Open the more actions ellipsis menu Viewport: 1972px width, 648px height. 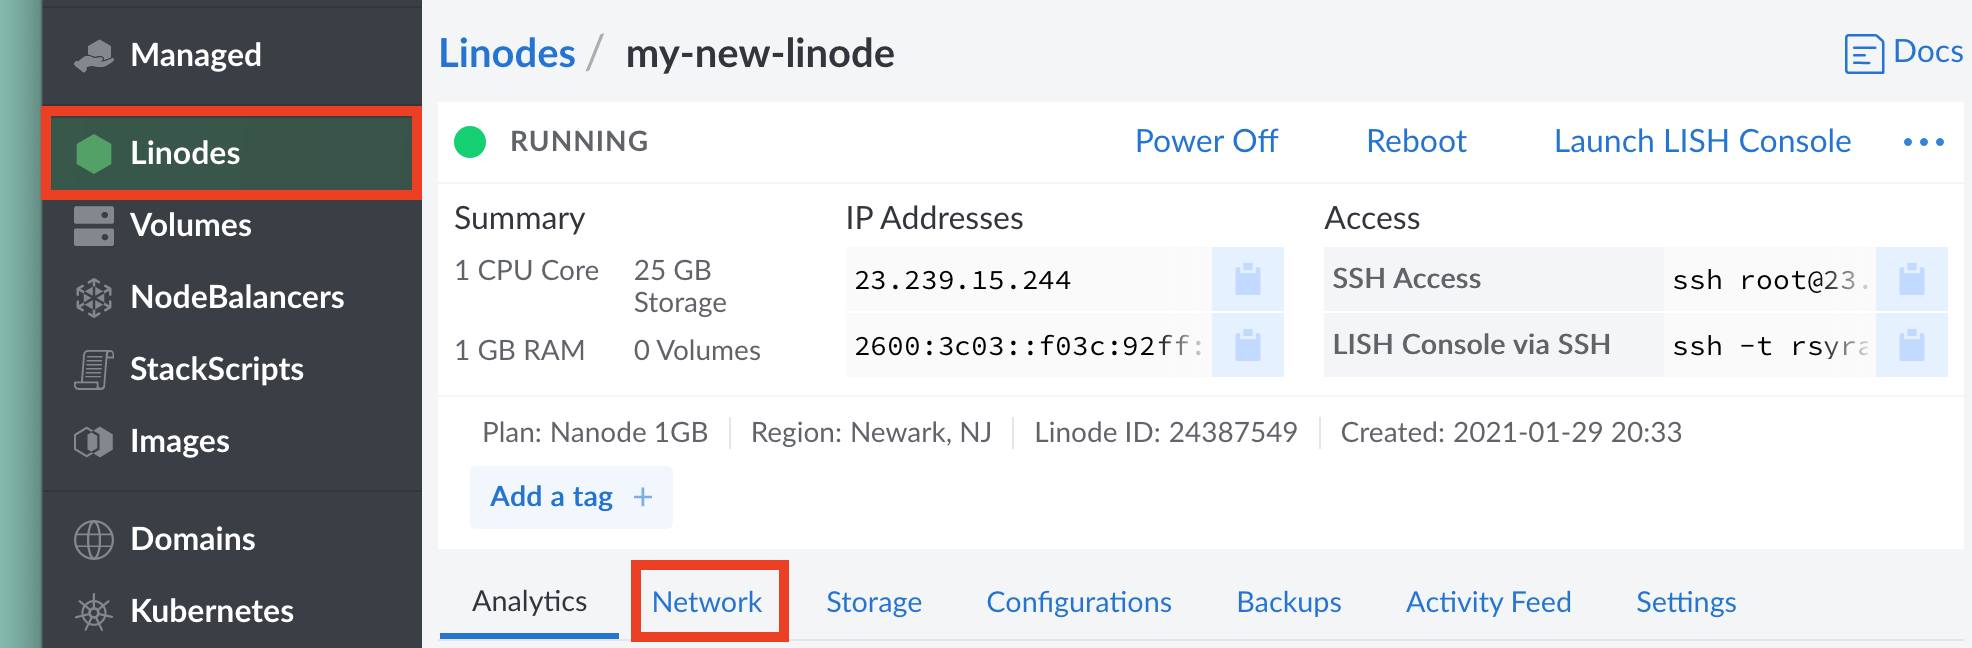[1925, 141]
